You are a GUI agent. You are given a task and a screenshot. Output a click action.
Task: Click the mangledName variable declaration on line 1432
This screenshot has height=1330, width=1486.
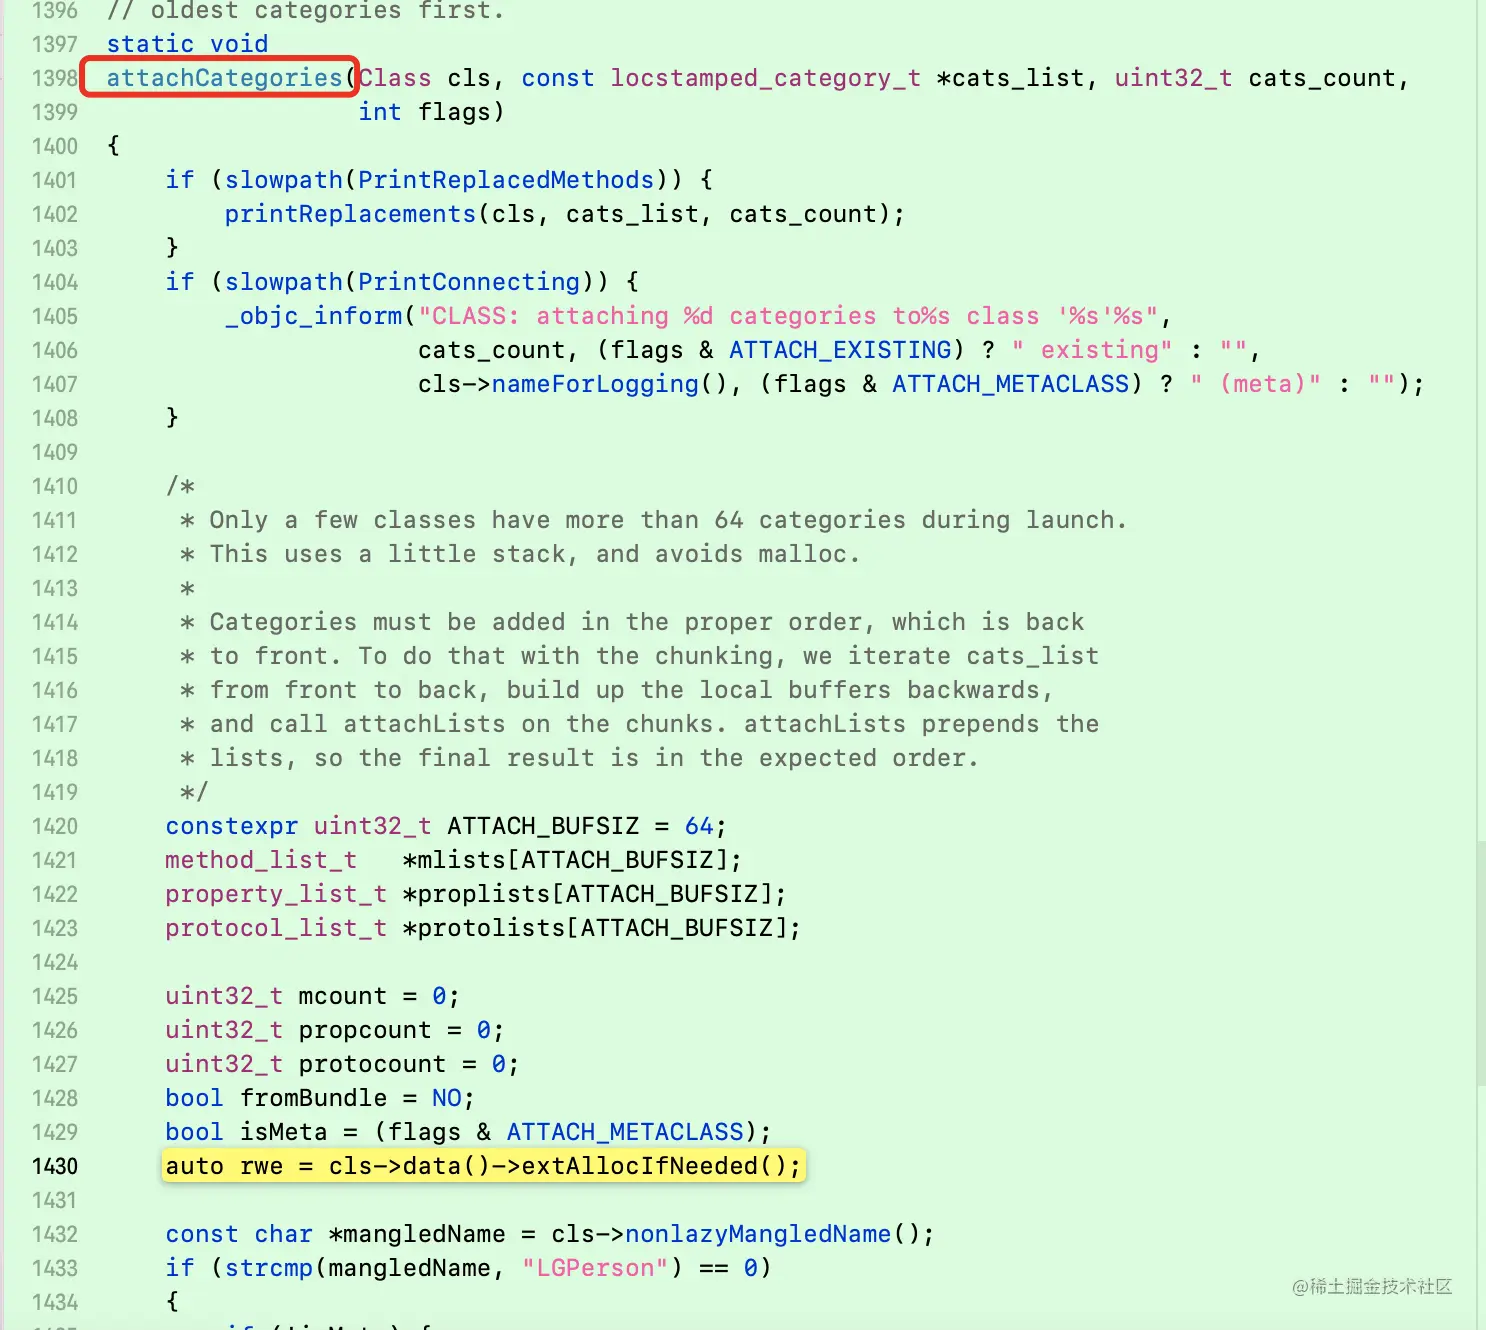coord(424,1234)
